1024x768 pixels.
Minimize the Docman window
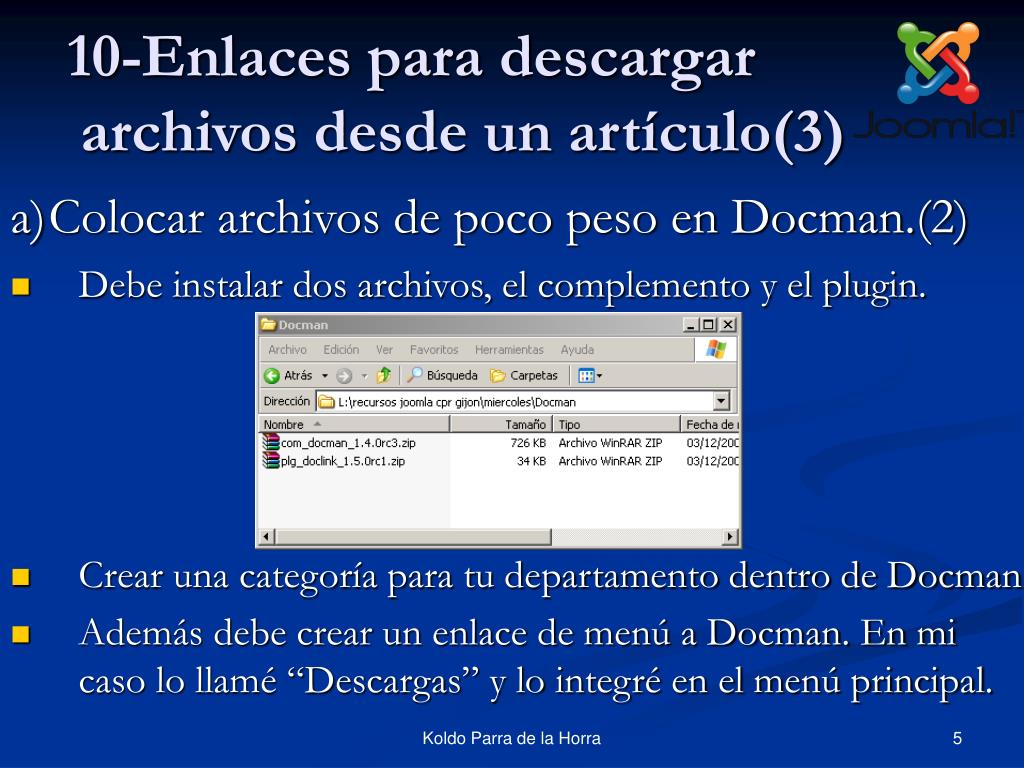(690, 325)
